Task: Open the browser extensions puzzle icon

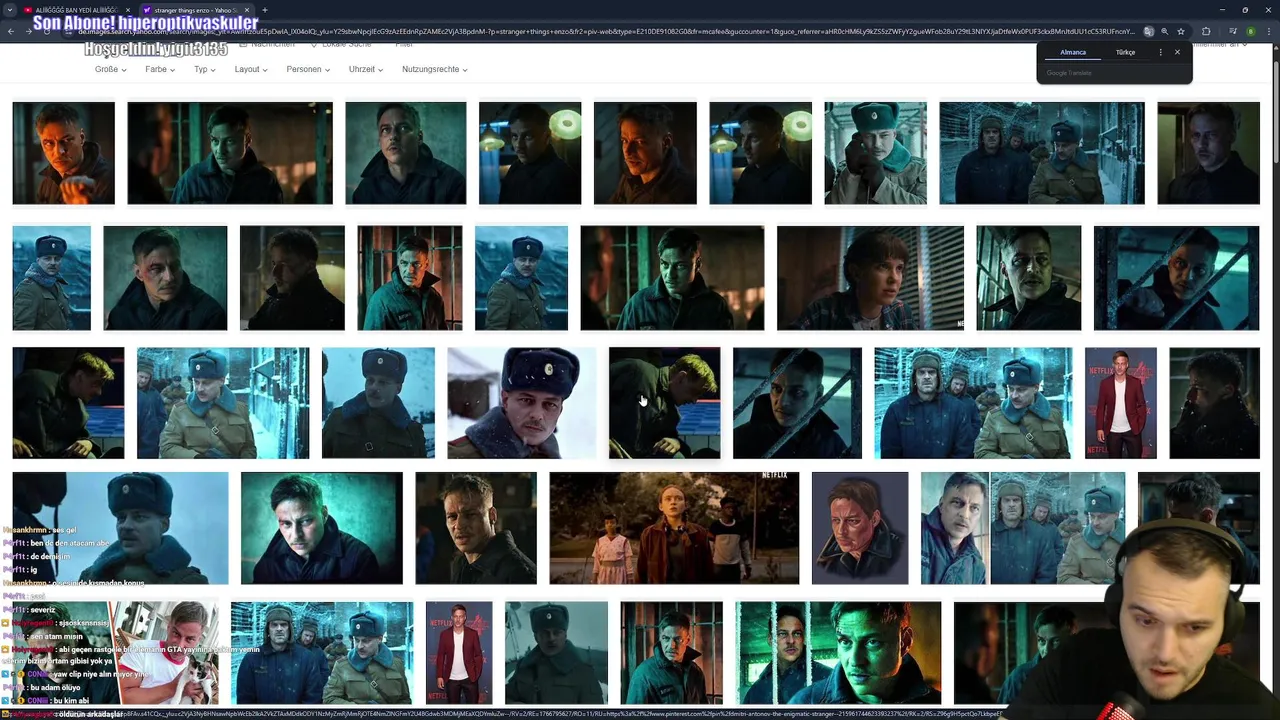Action: [x=1206, y=31]
